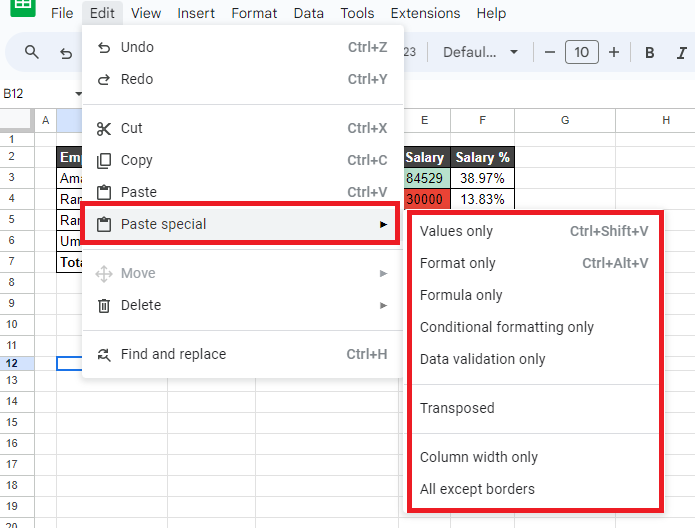This screenshot has height=528, width=695.
Task: Open the File menu
Action: [x=62, y=13]
